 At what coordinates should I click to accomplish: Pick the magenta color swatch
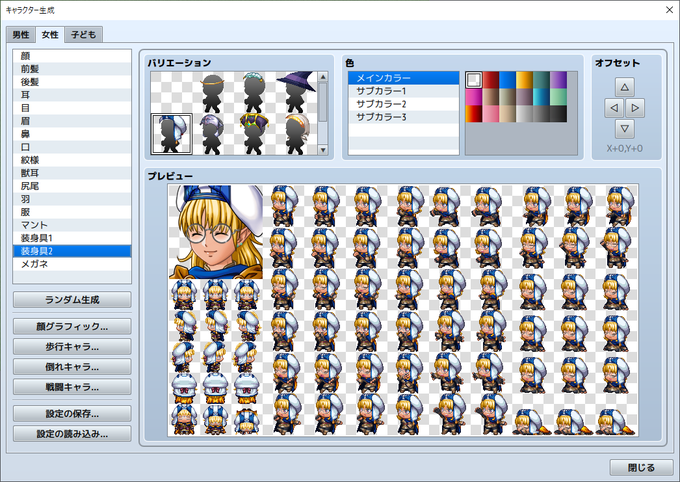[x=474, y=97]
